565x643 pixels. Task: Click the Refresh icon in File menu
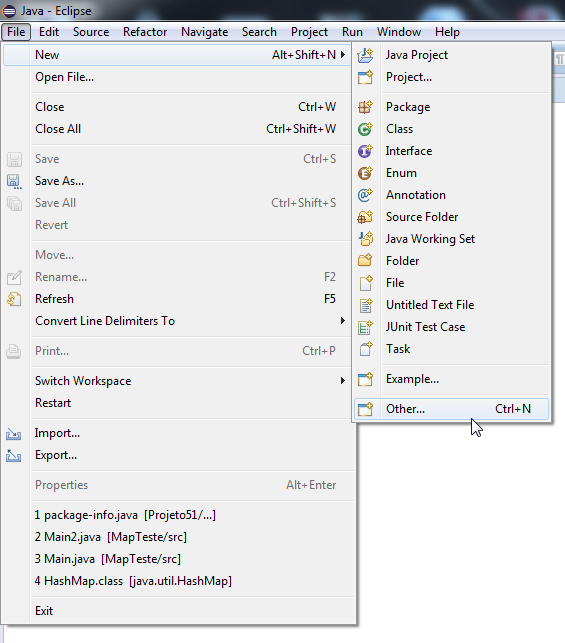point(14,299)
